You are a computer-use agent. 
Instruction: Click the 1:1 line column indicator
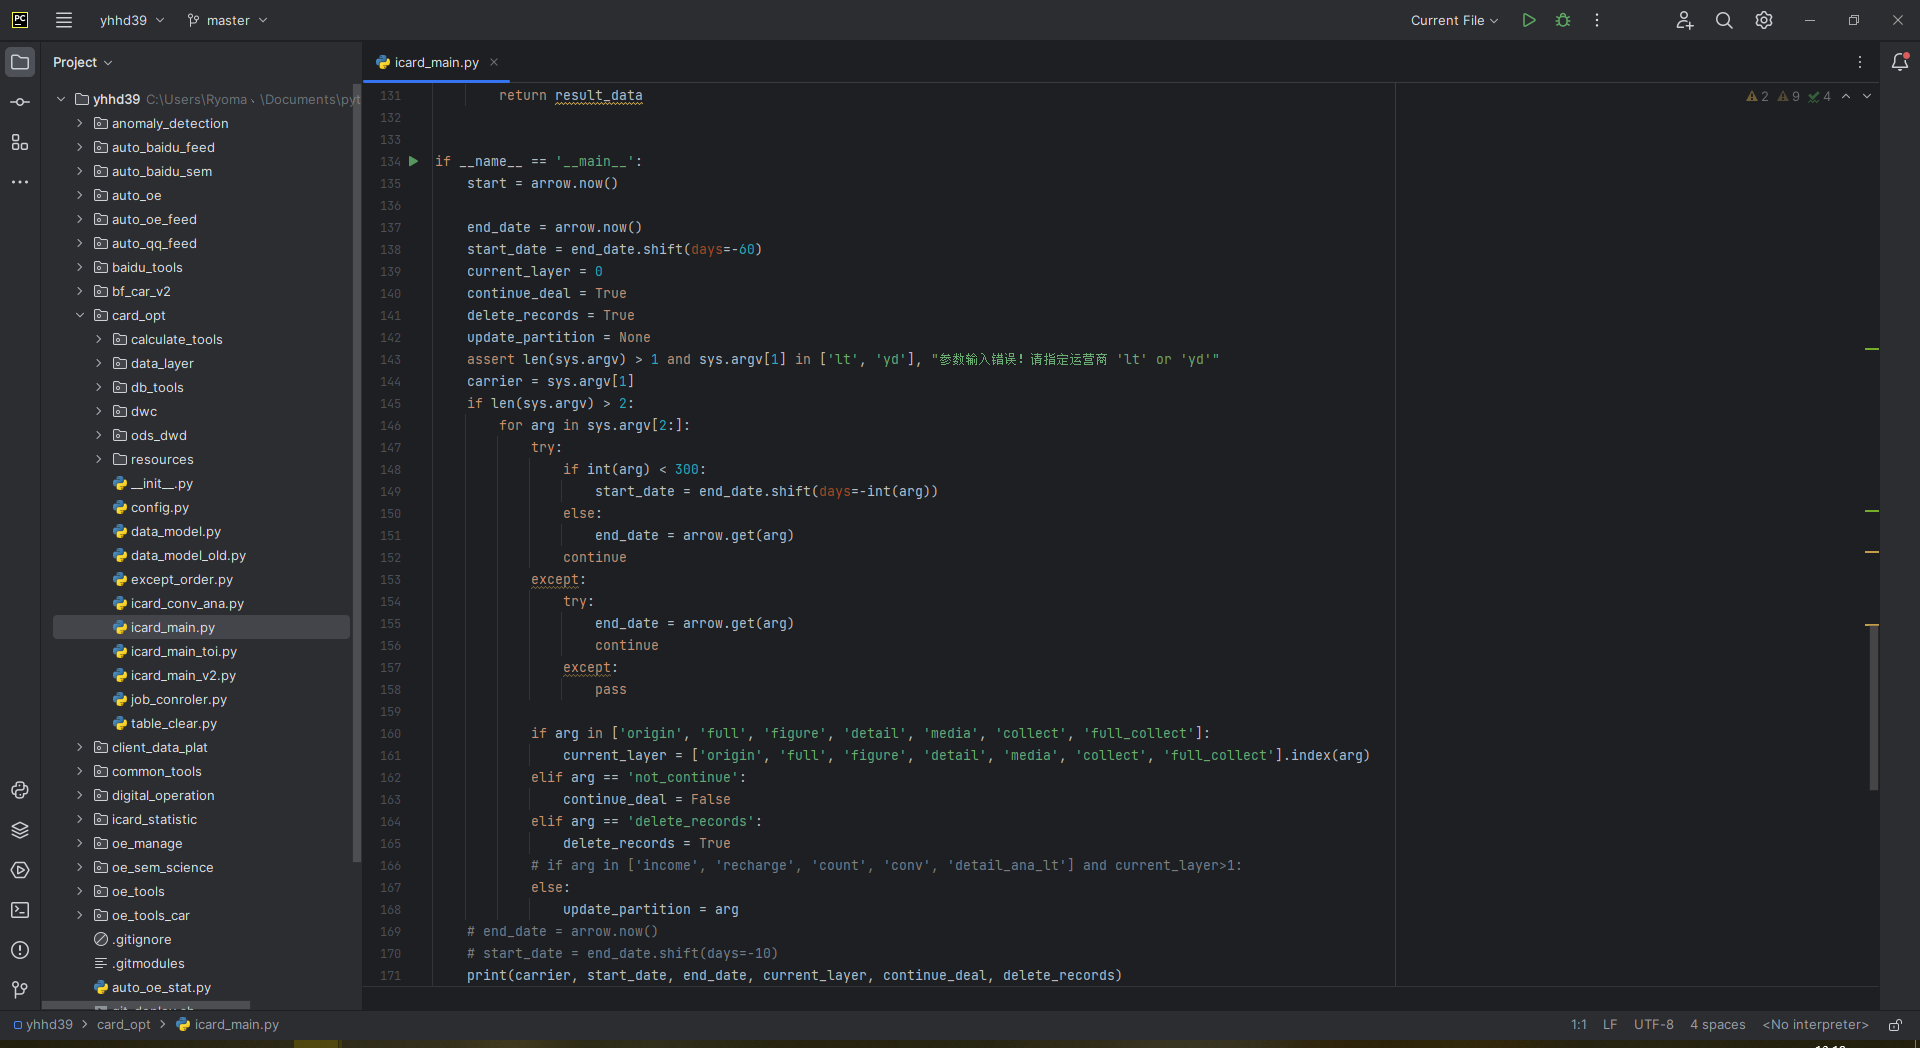click(1579, 1025)
